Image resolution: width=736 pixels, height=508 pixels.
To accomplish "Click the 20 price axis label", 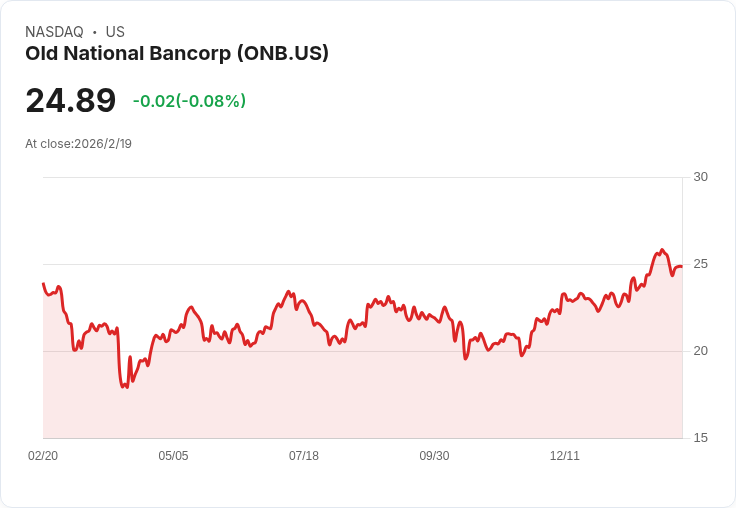I will 700,351.
